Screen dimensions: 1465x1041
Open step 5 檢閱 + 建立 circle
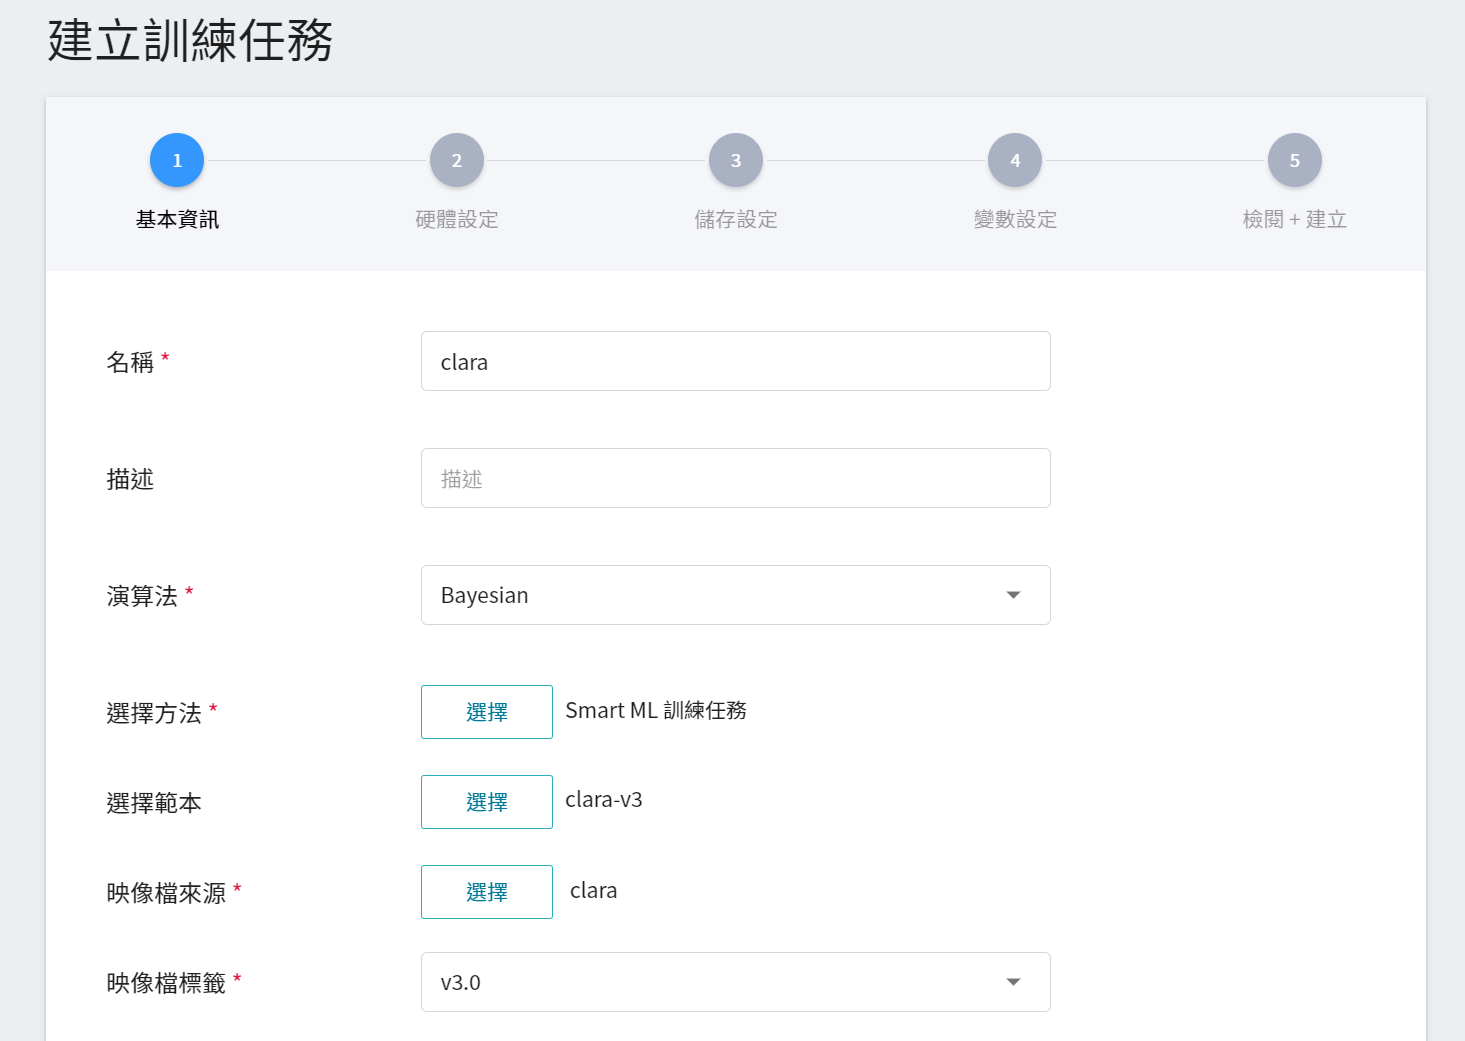click(1294, 160)
